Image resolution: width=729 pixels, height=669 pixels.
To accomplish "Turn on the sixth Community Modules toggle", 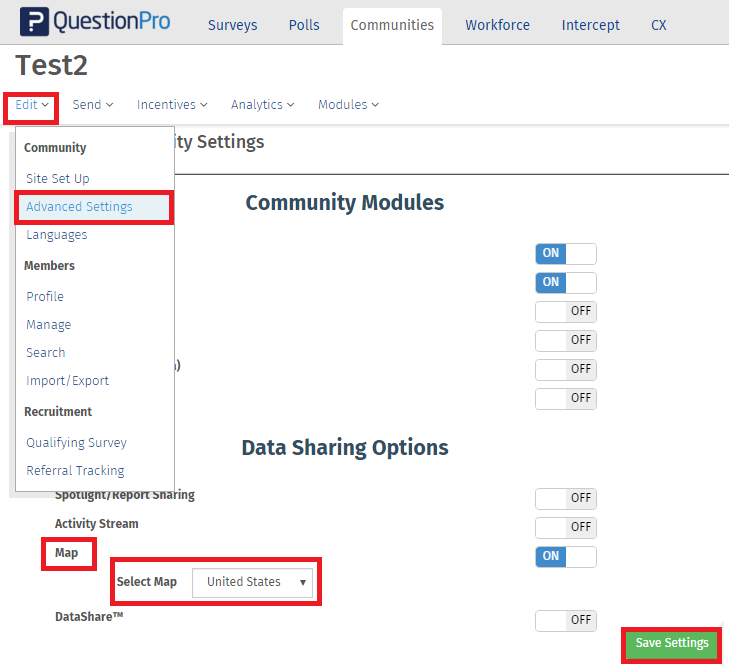I will pos(565,399).
